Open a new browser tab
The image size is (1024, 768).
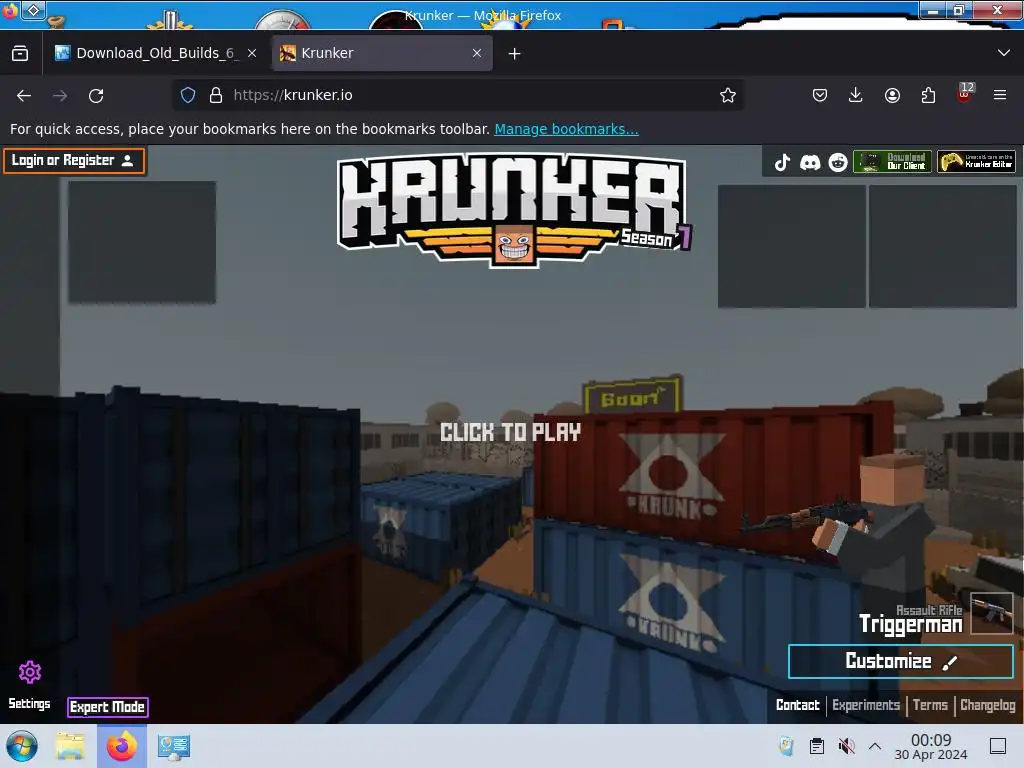[x=515, y=54]
